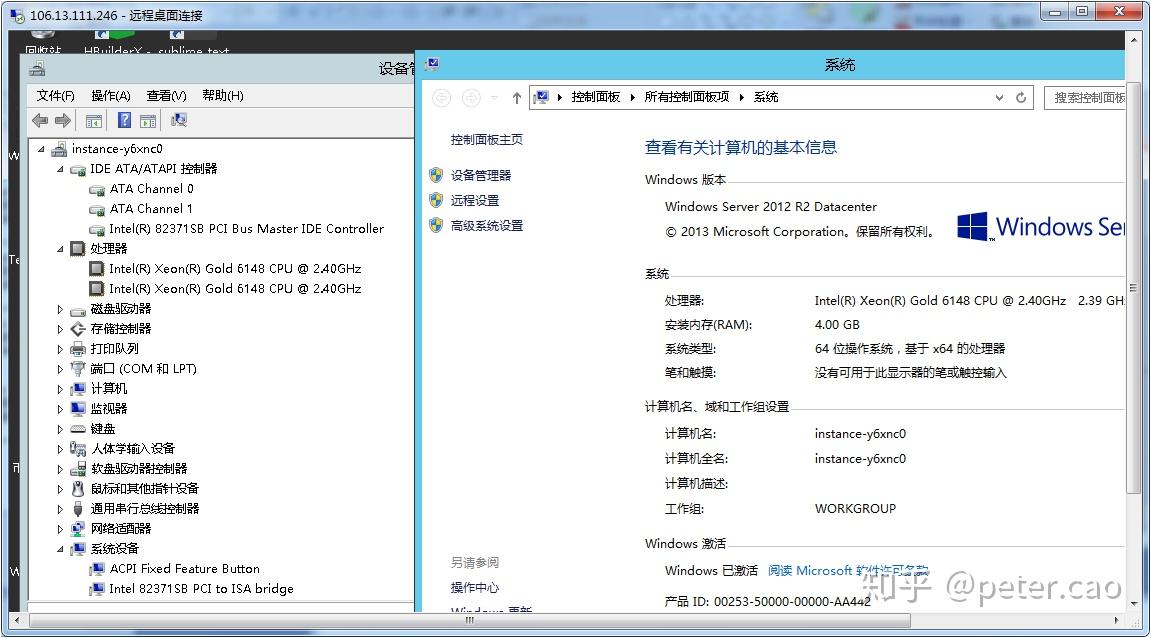This screenshot has width=1151, height=638.
Task: Expand the 通用串行总线控制器 node
Action: [60, 509]
